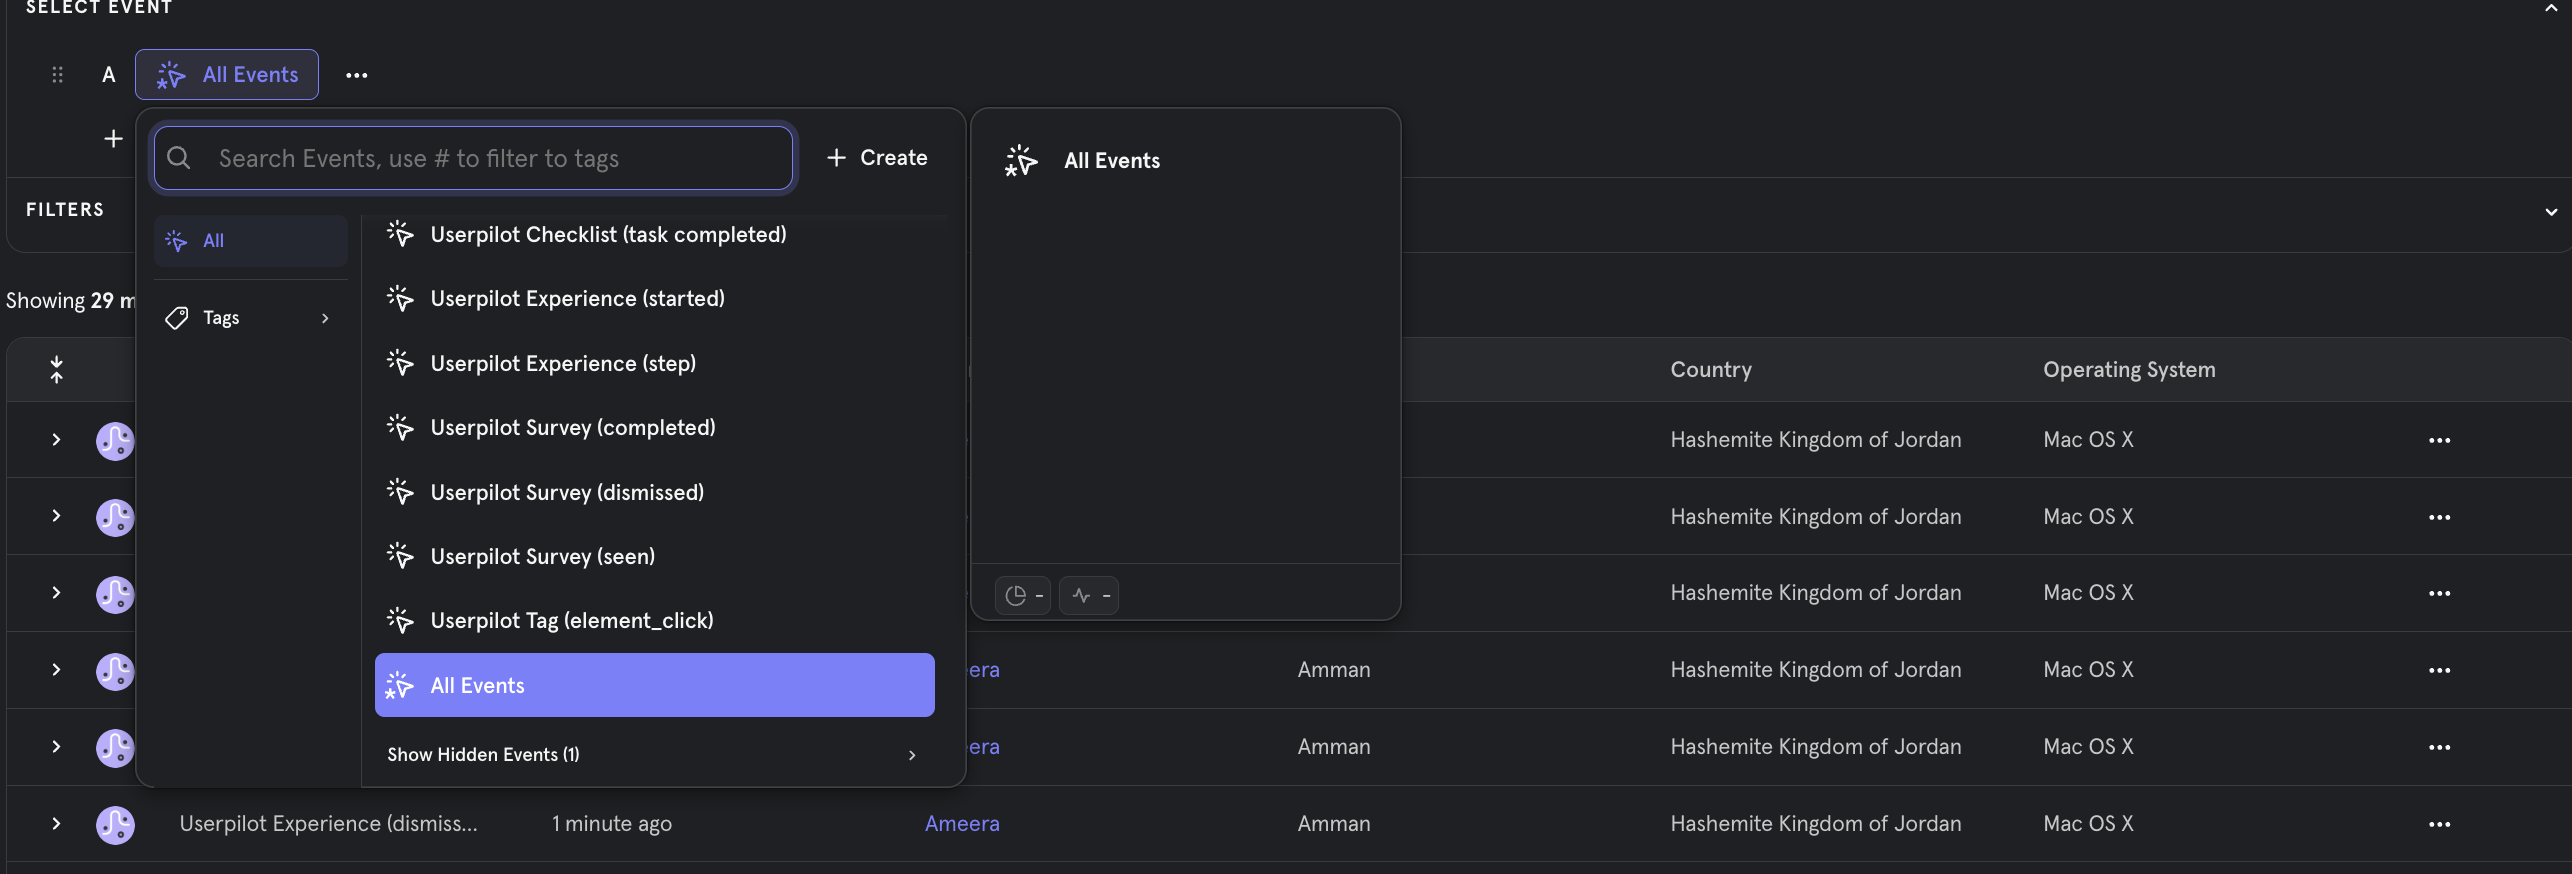Choose Userpilot Survey (dismissed) event
Image resolution: width=2572 pixels, height=874 pixels.
654,492
